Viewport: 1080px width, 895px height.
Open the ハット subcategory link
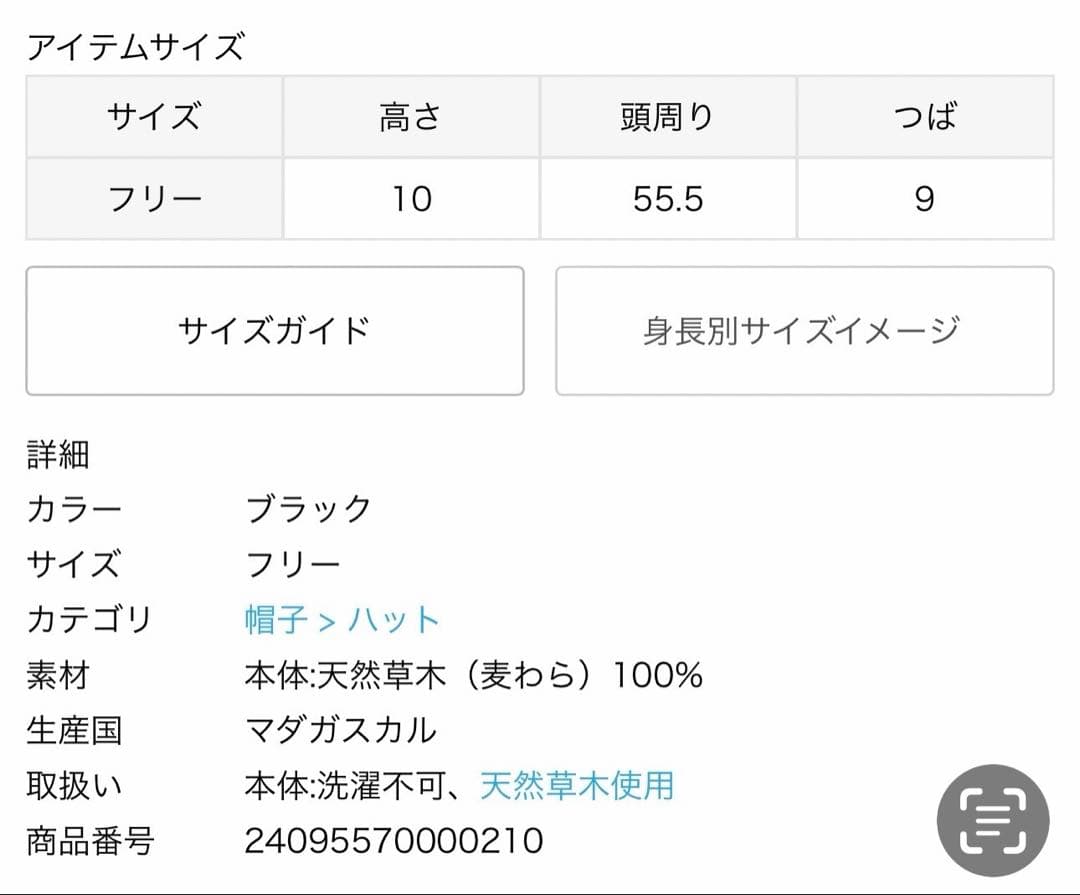[394, 620]
